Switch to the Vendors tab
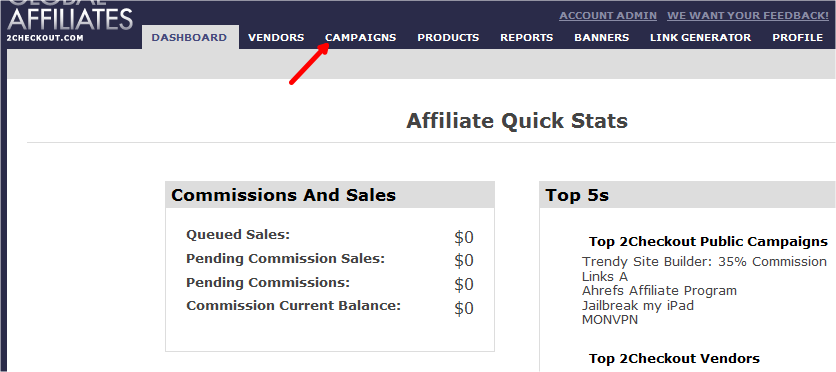This screenshot has height=372, width=836. click(276, 37)
